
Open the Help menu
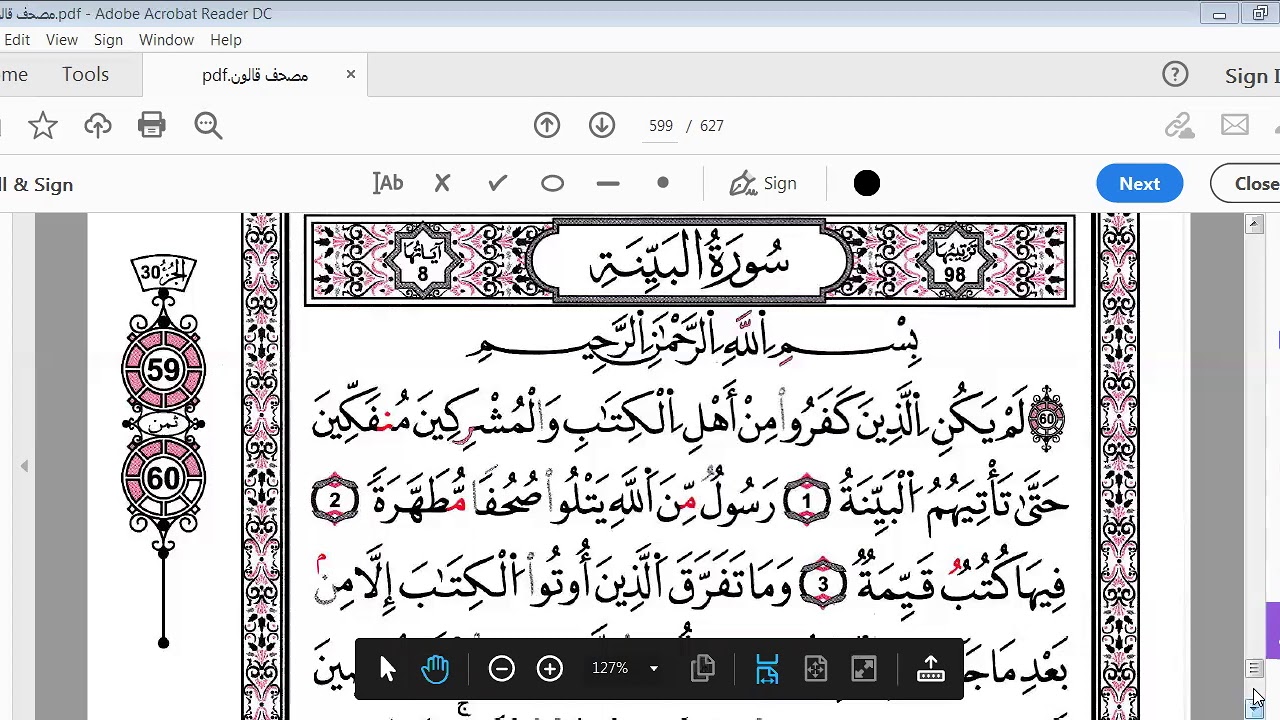pyautogui.click(x=226, y=40)
